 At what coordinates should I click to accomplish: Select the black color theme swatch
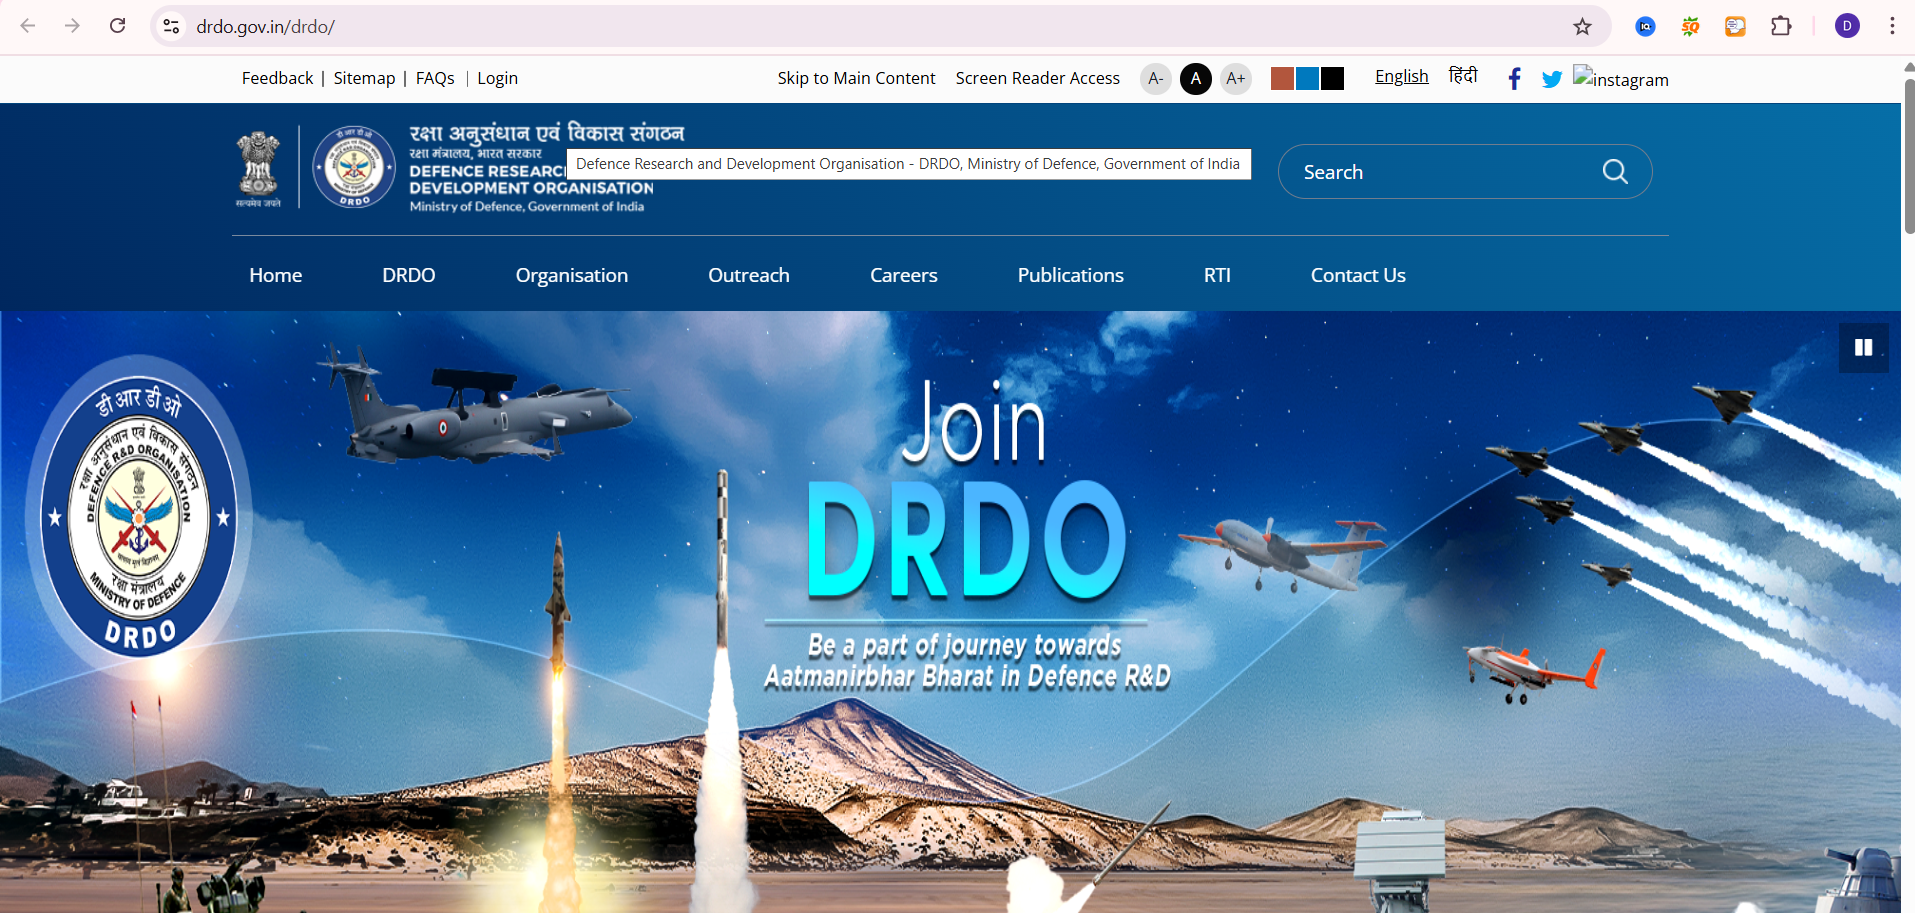tap(1332, 79)
